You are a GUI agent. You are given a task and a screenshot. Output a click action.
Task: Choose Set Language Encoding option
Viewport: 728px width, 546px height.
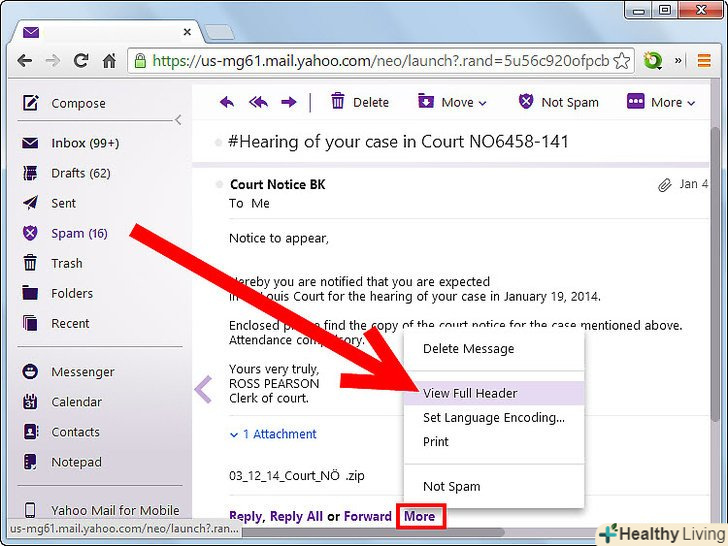pos(493,417)
